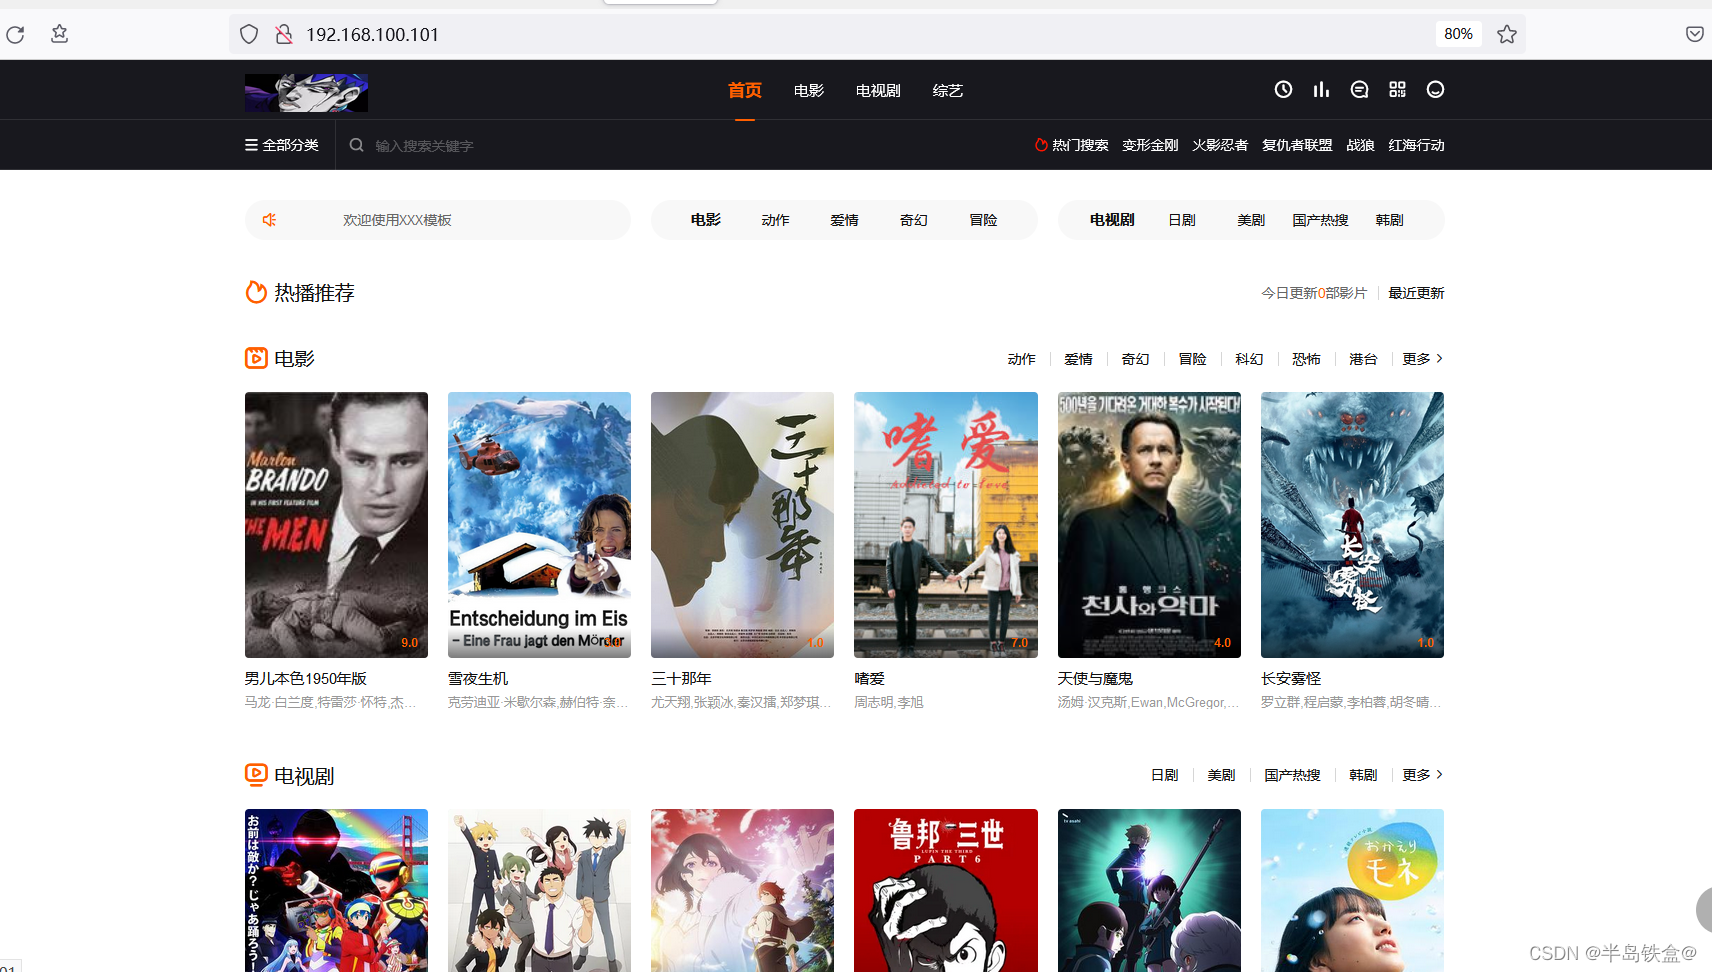Open the ranking bar chart icon
The width and height of the screenshot is (1712, 972).
1321,90
